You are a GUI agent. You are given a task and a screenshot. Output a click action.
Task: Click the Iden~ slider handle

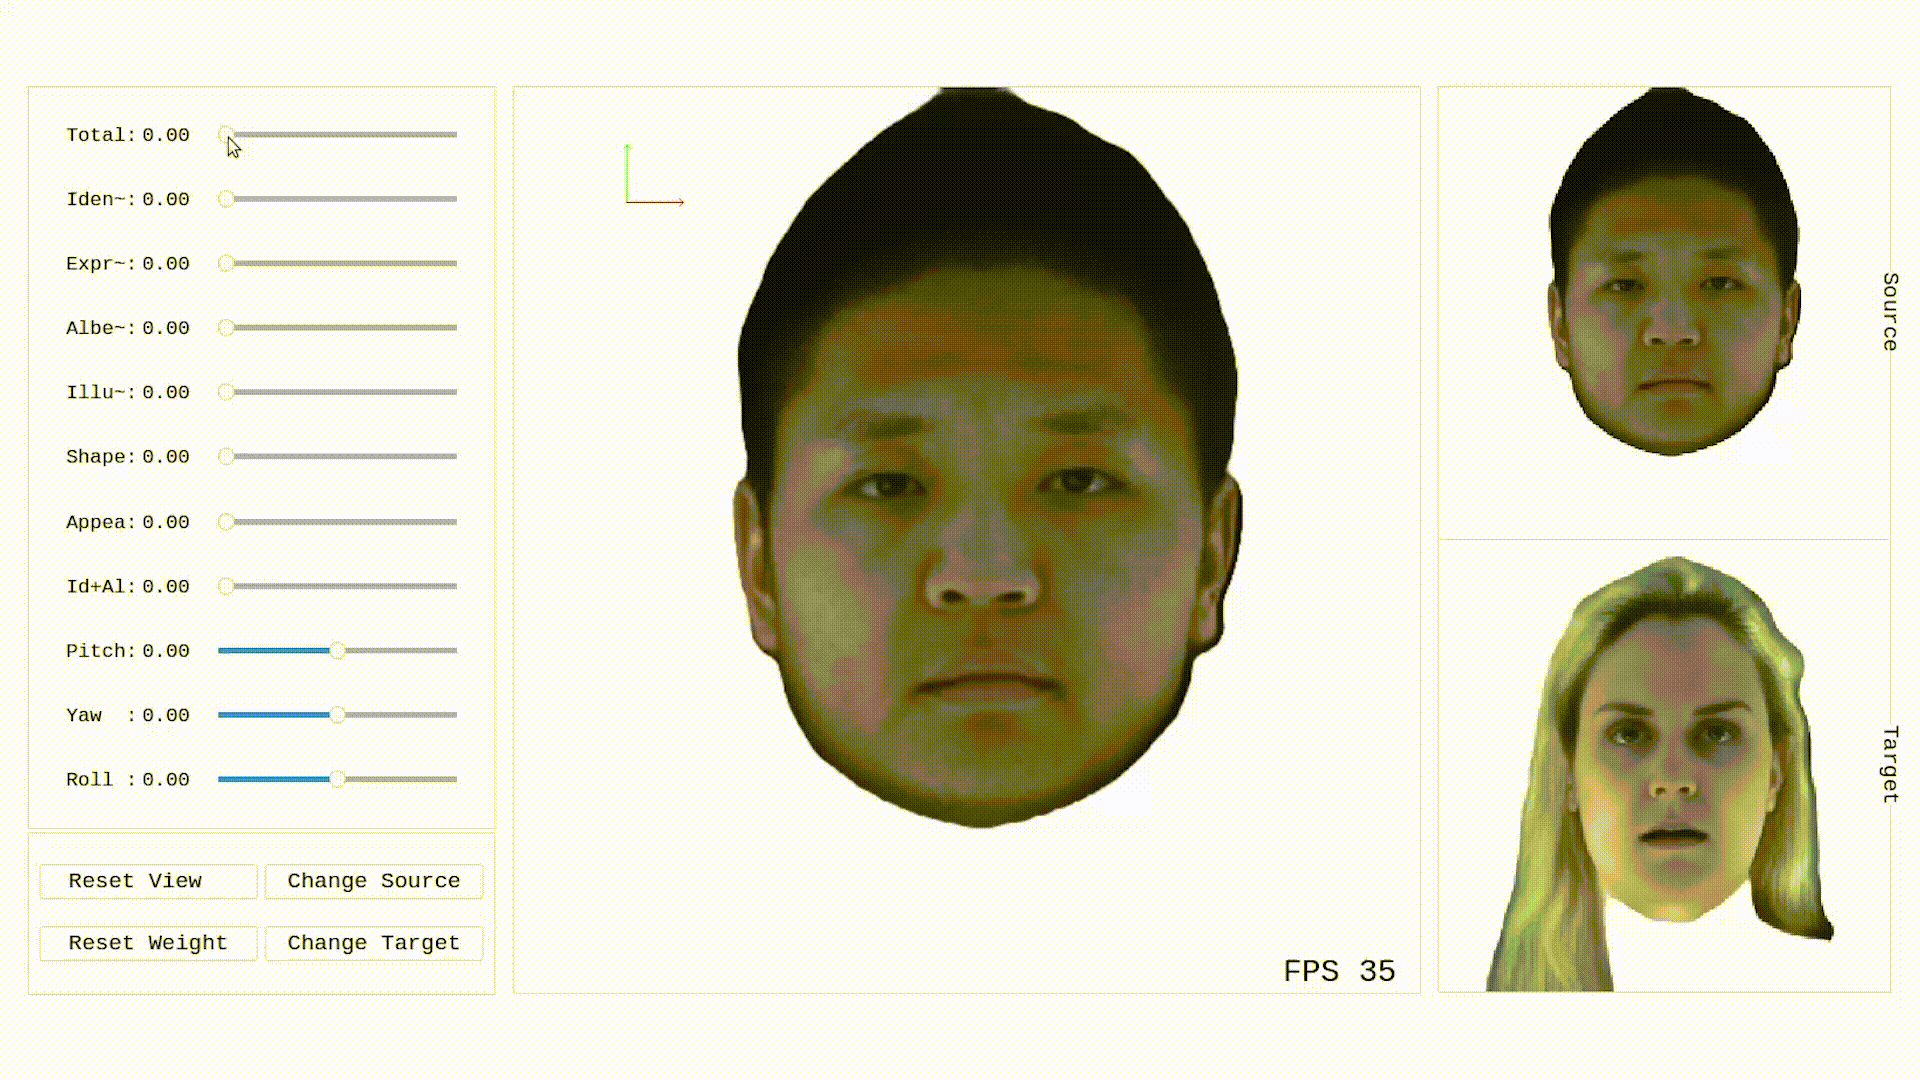(227, 199)
